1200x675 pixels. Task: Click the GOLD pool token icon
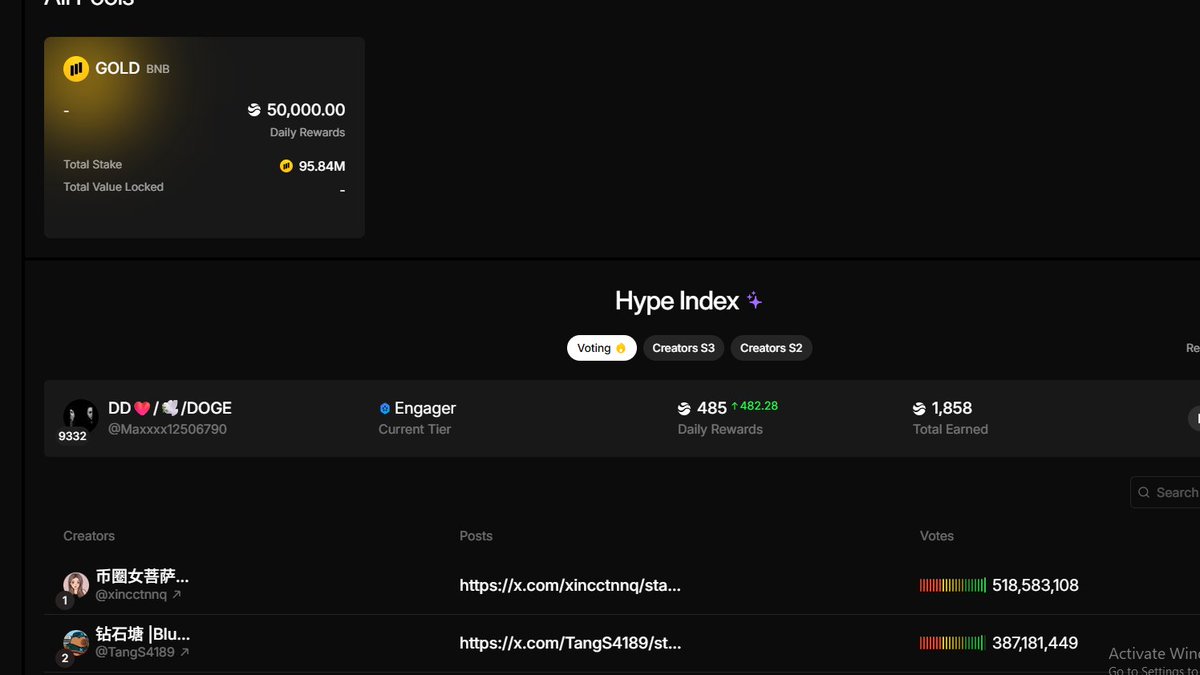coord(77,68)
